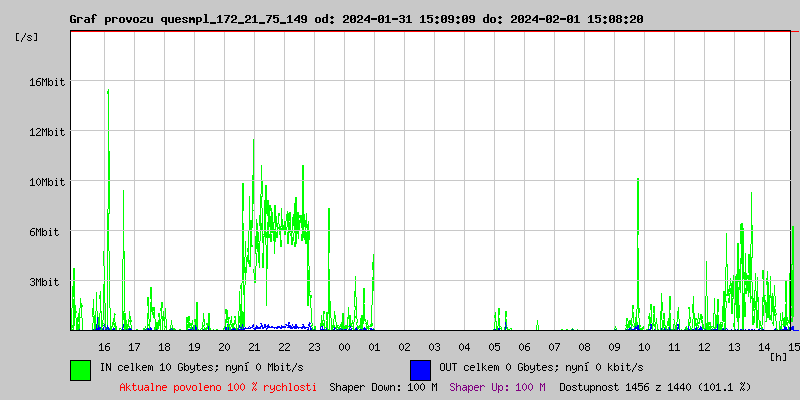The image size is (800, 400).
Task: Click the '[/s]' unit label at top left
Action: (27, 37)
